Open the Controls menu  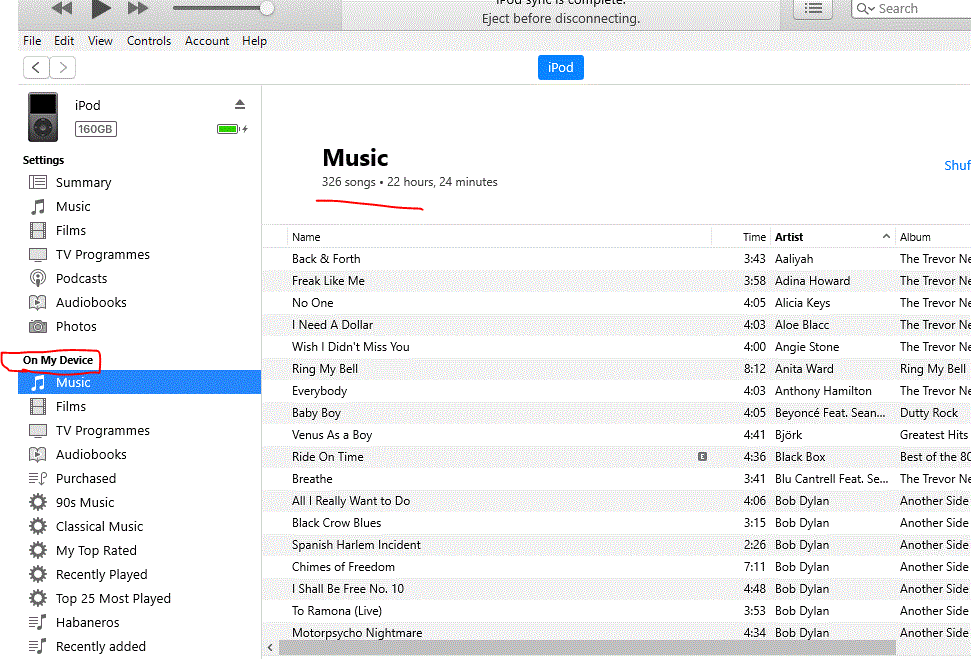point(149,41)
